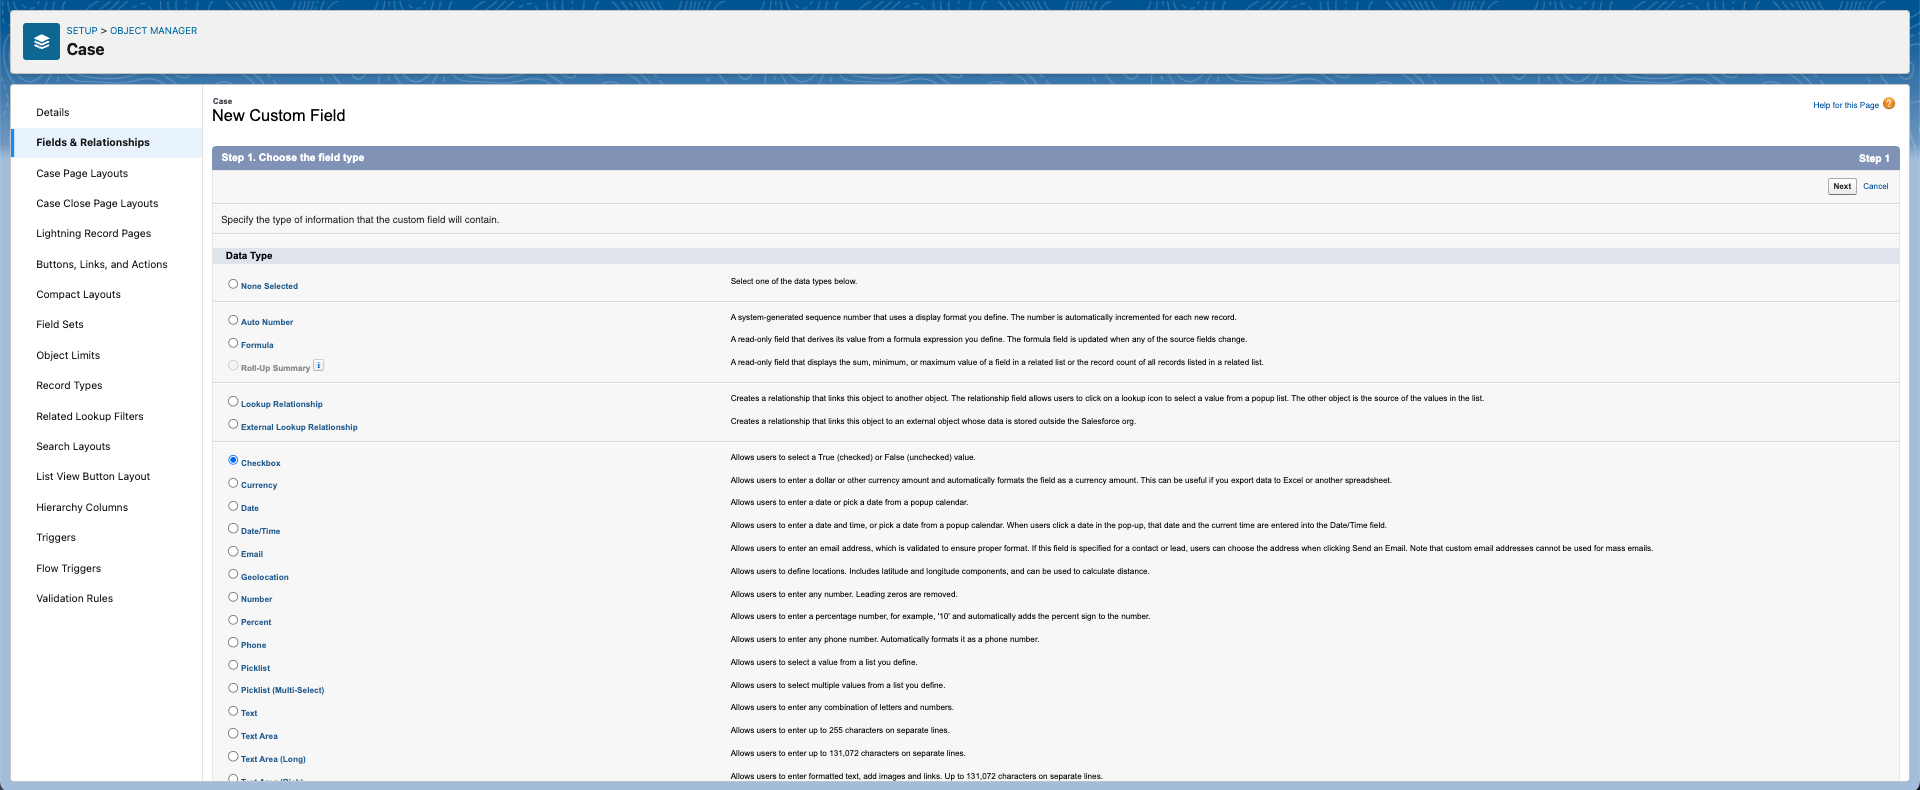
Task: Click the Next button
Action: tap(1842, 186)
